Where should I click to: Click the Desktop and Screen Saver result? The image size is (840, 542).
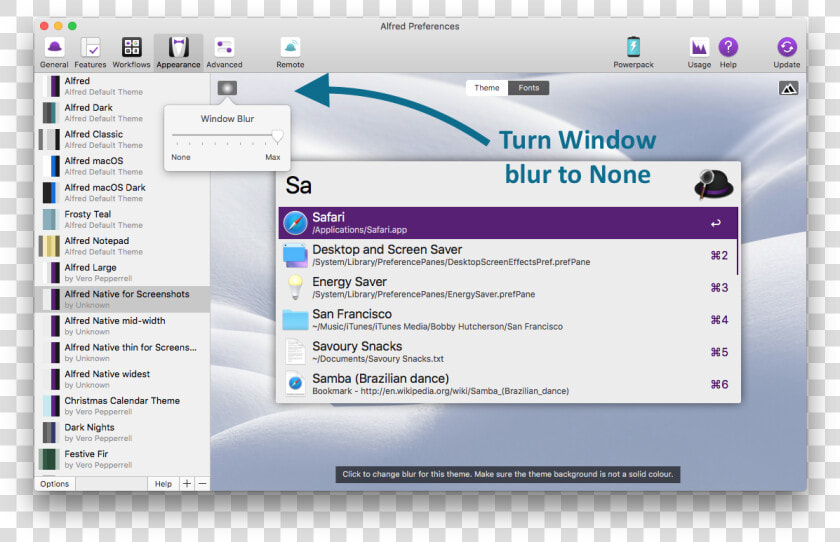(x=507, y=255)
